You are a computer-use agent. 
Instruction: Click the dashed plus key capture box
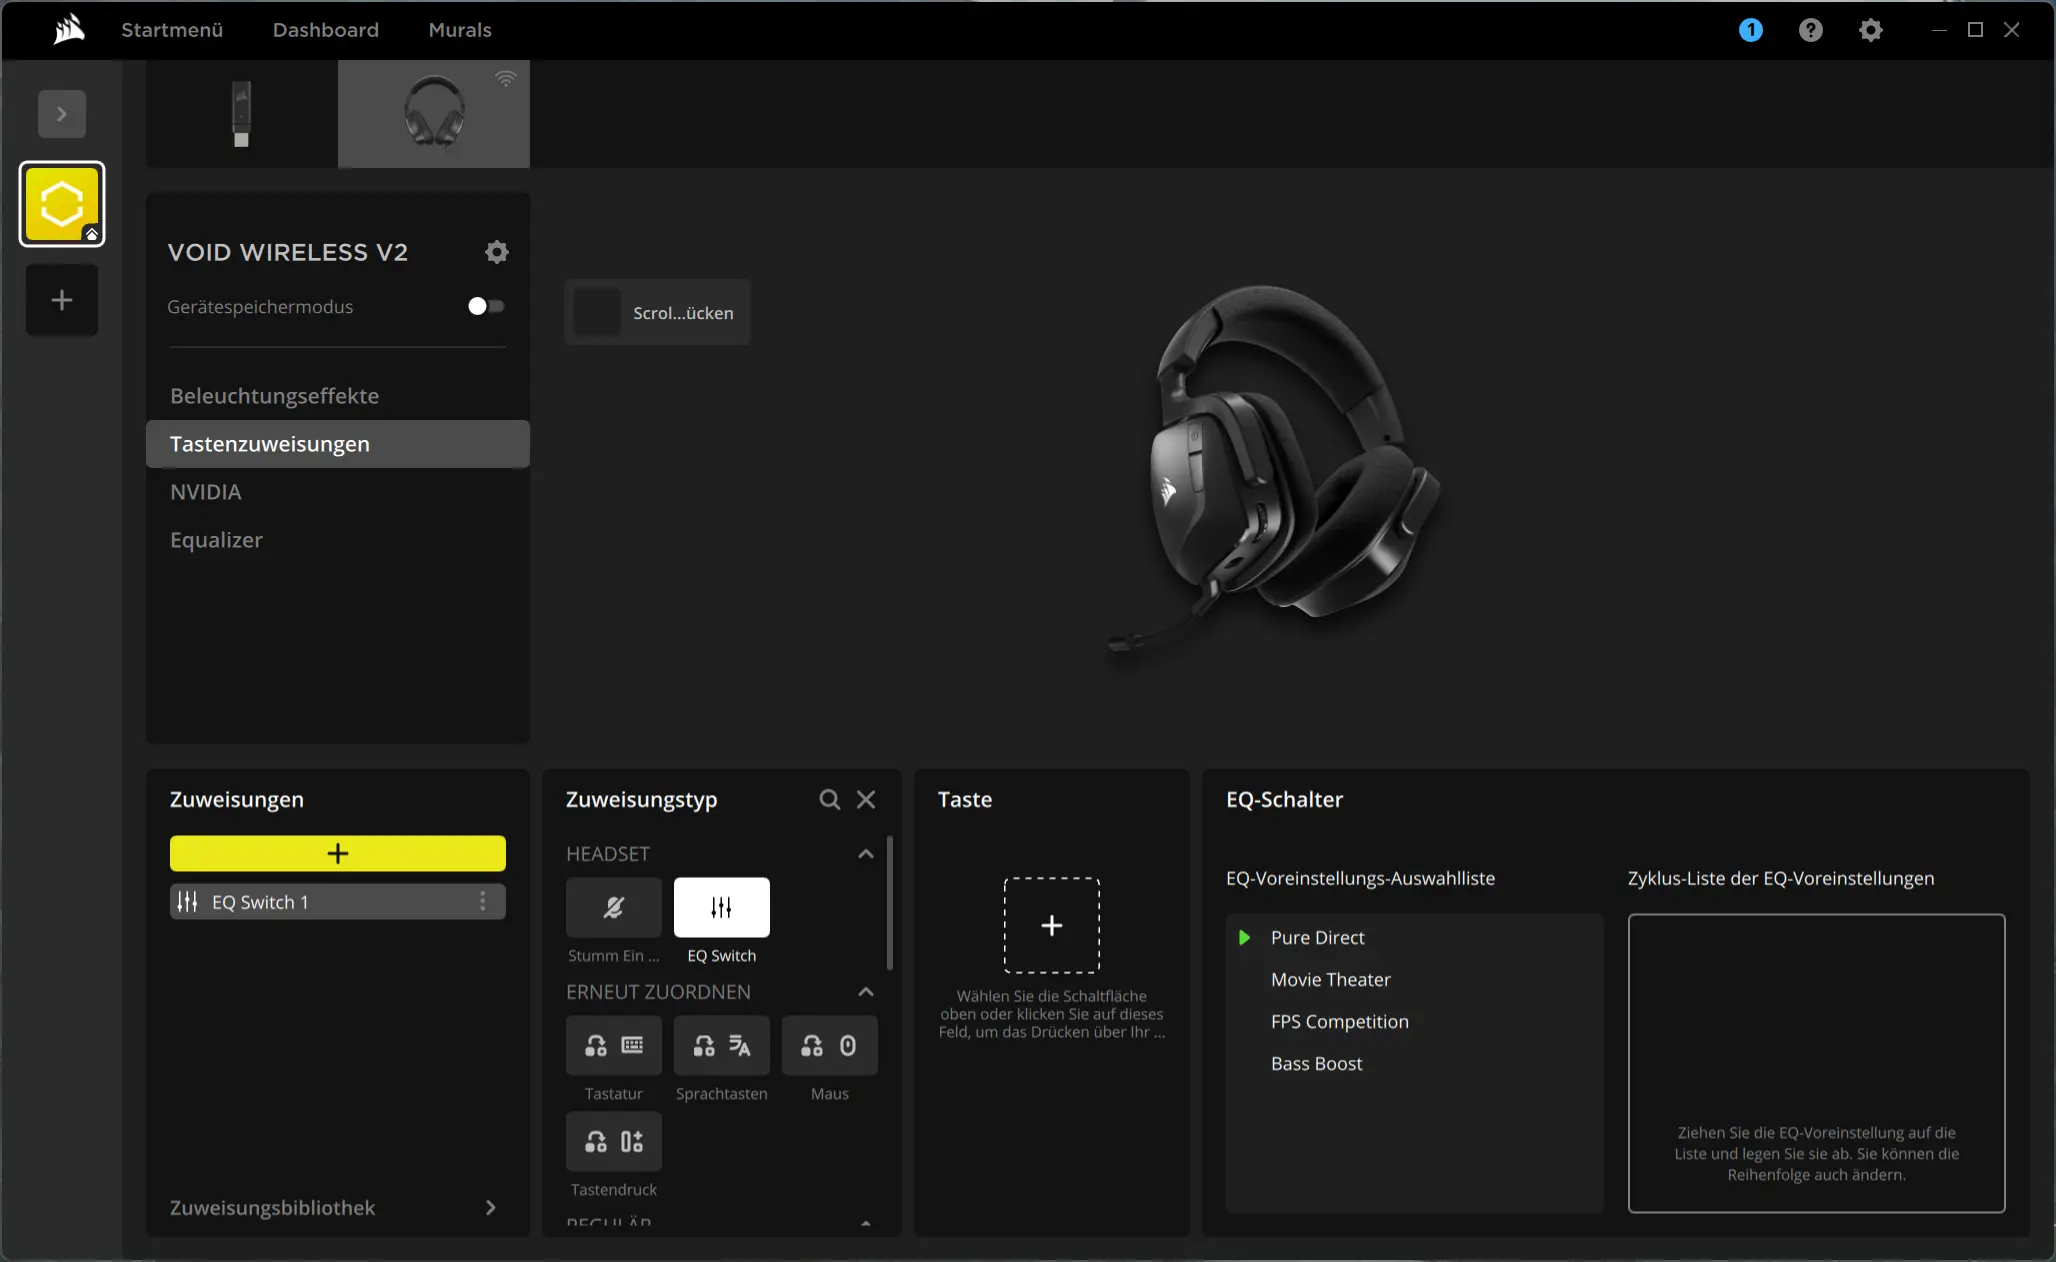1051,925
